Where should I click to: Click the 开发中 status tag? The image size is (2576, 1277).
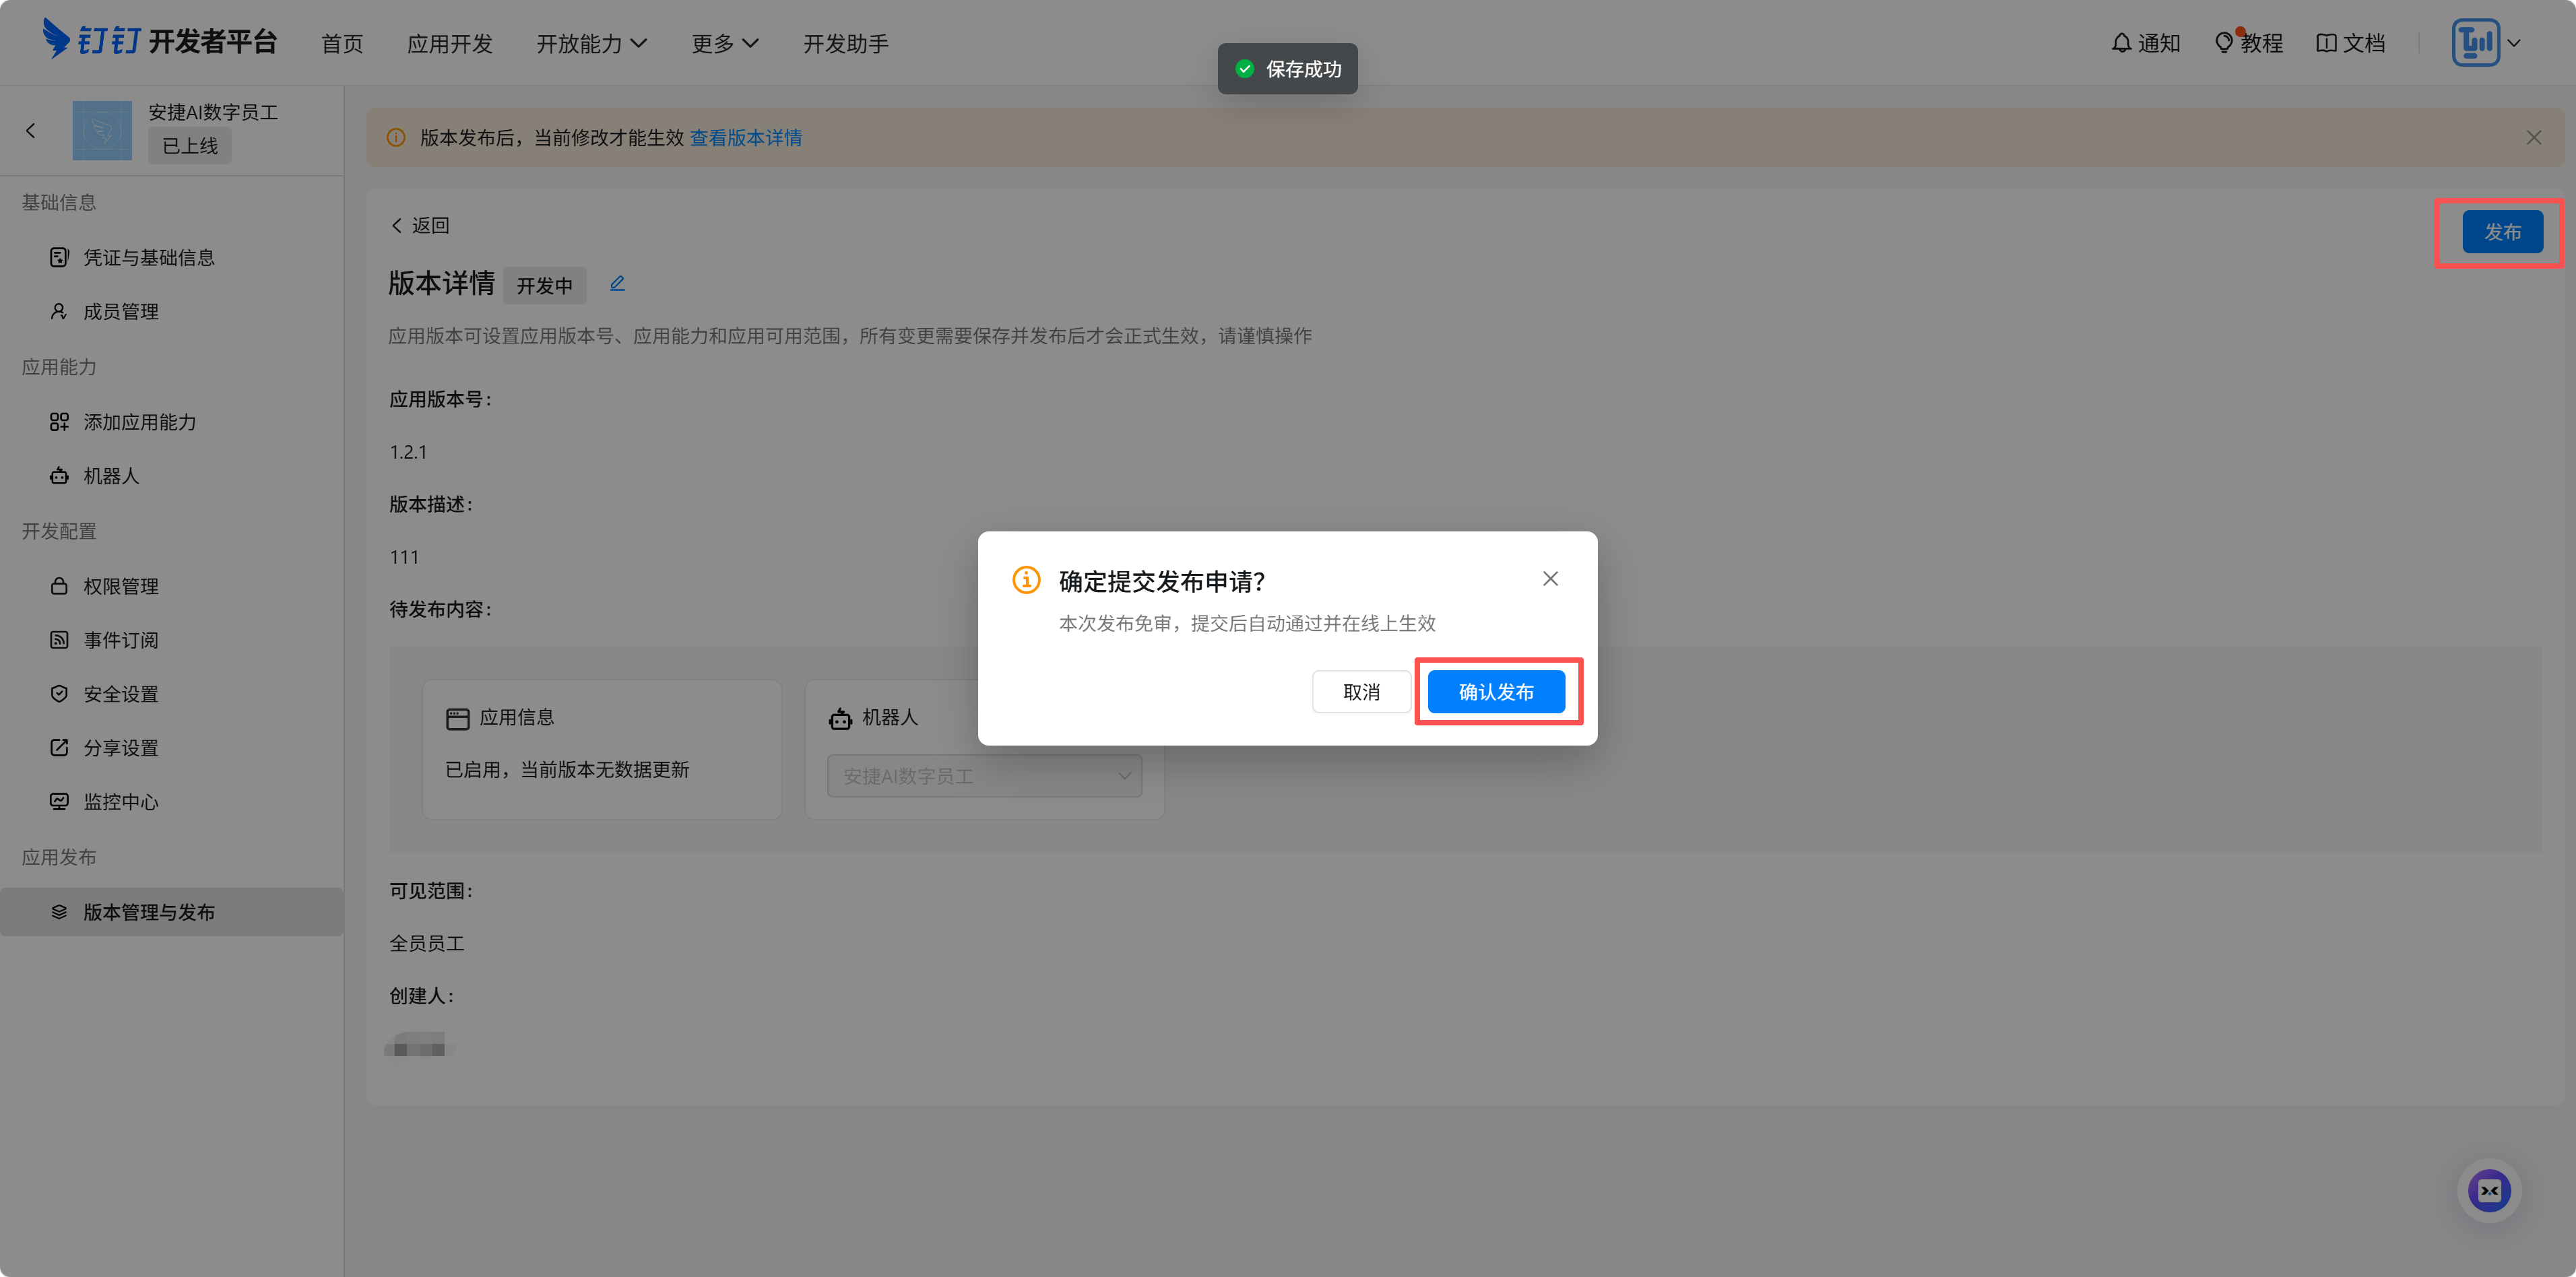(x=544, y=286)
